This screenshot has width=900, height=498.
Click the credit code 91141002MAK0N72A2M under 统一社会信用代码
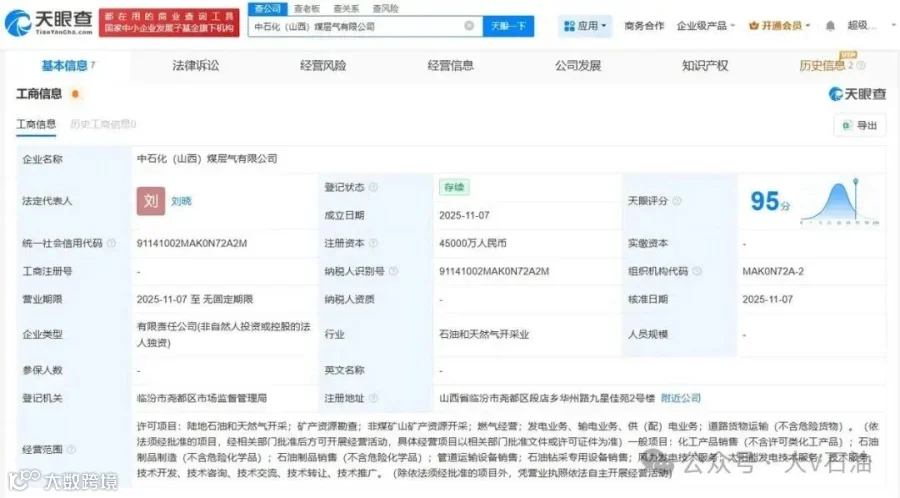click(x=192, y=243)
